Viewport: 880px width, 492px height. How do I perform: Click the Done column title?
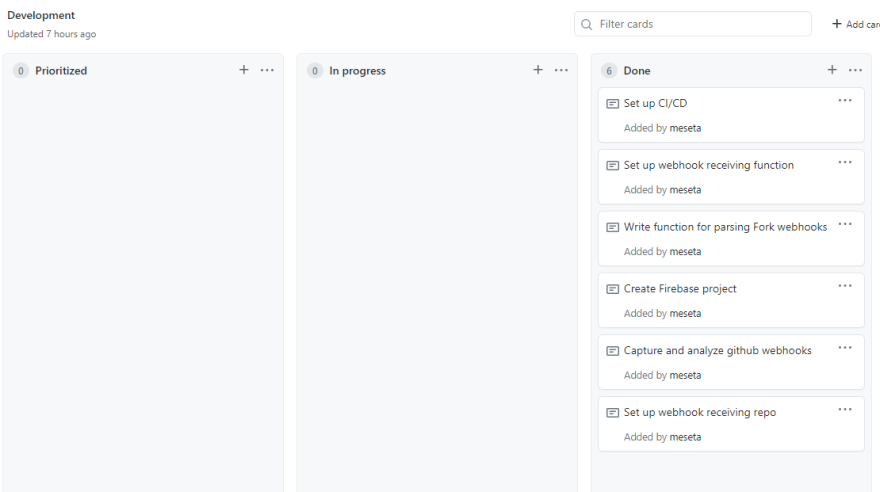[x=637, y=71]
